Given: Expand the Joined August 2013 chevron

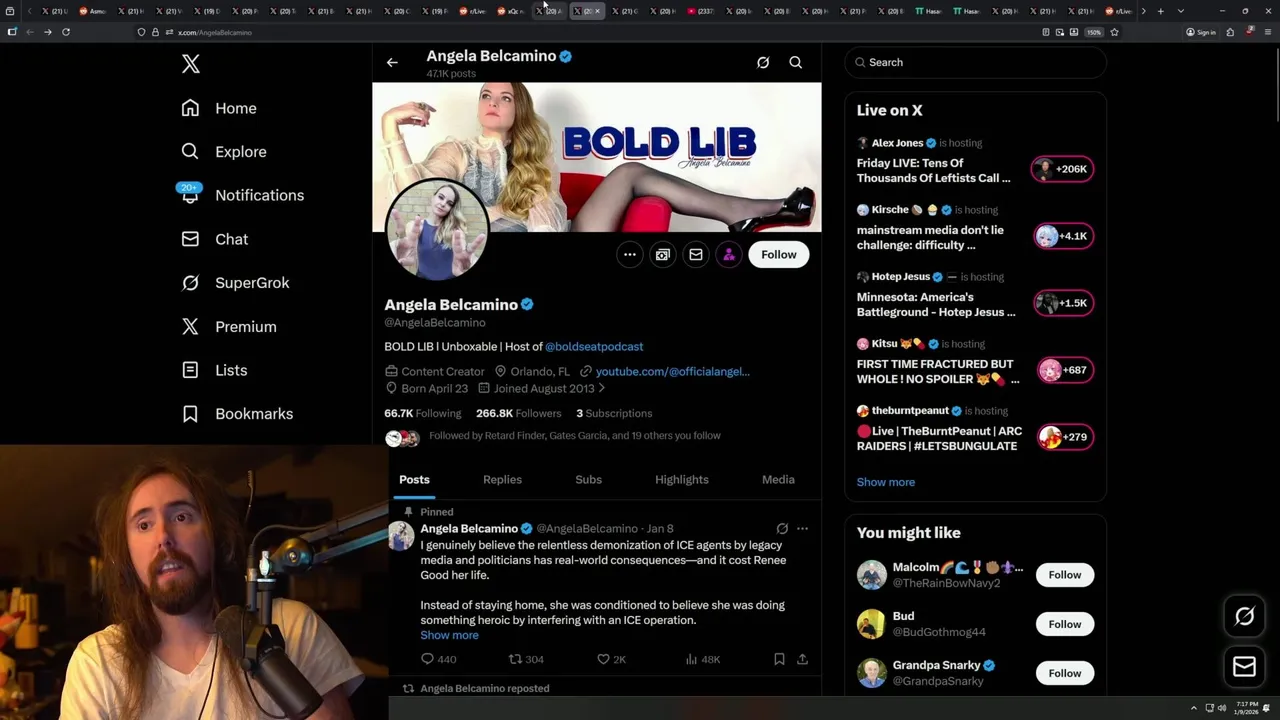Looking at the screenshot, I should (x=601, y=388).
